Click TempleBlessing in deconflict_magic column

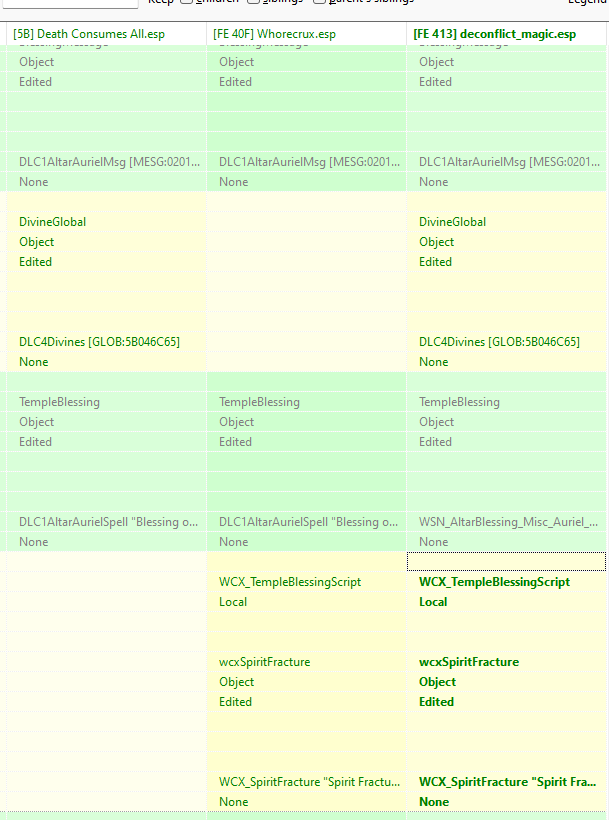click(459, 402)
